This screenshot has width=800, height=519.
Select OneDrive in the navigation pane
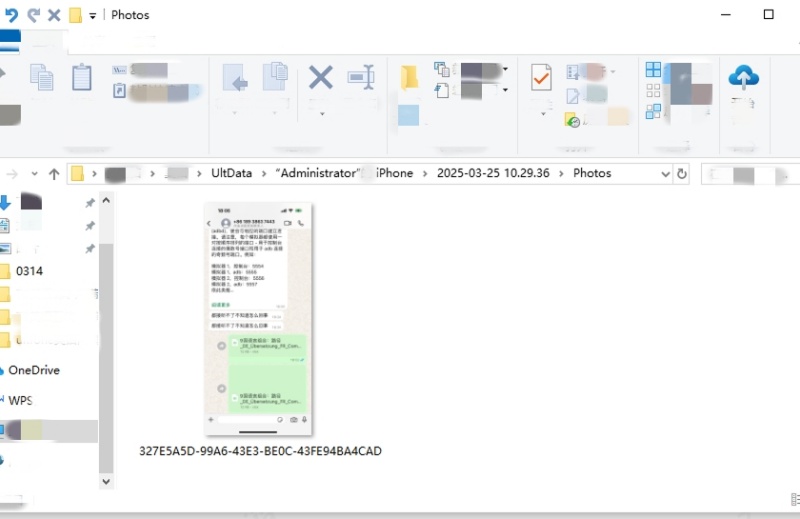click(x=34, y=370)
